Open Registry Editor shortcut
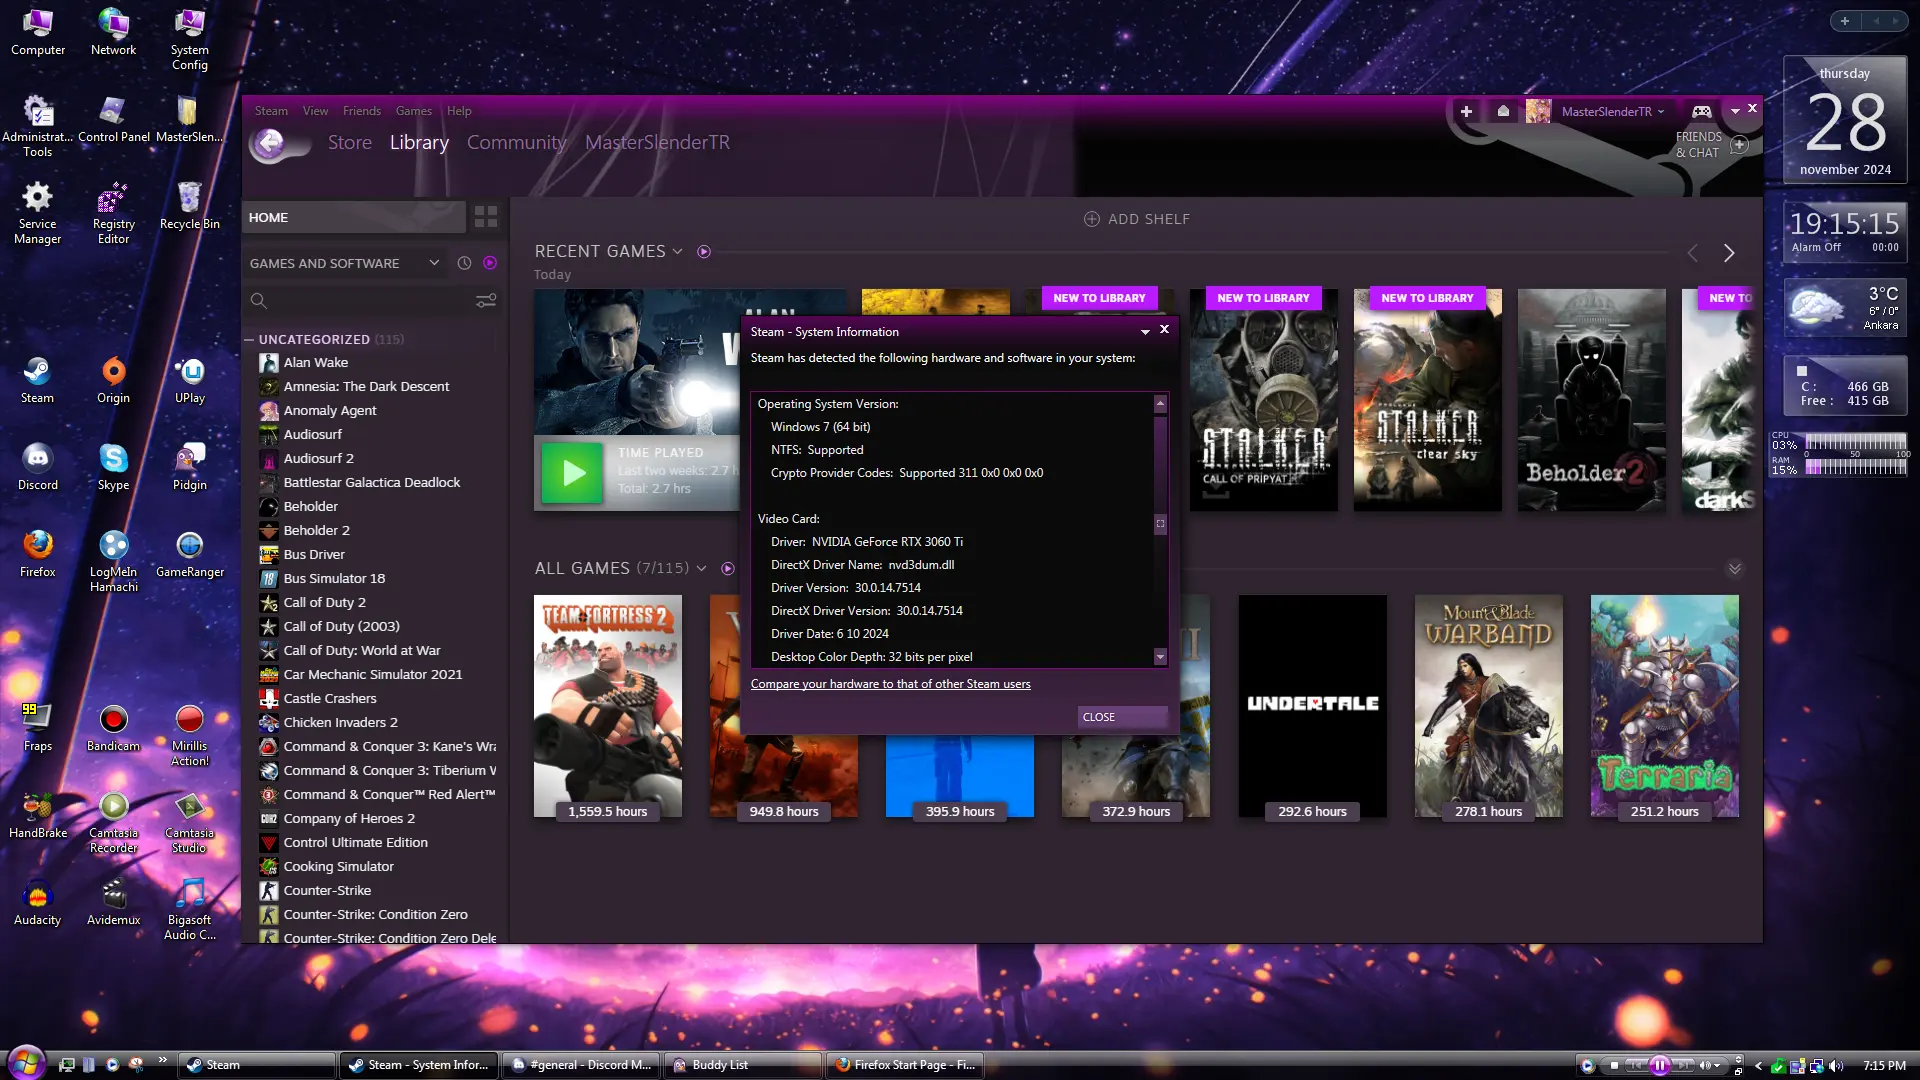Viewport: 1920px width, 1080px height. 113,213
